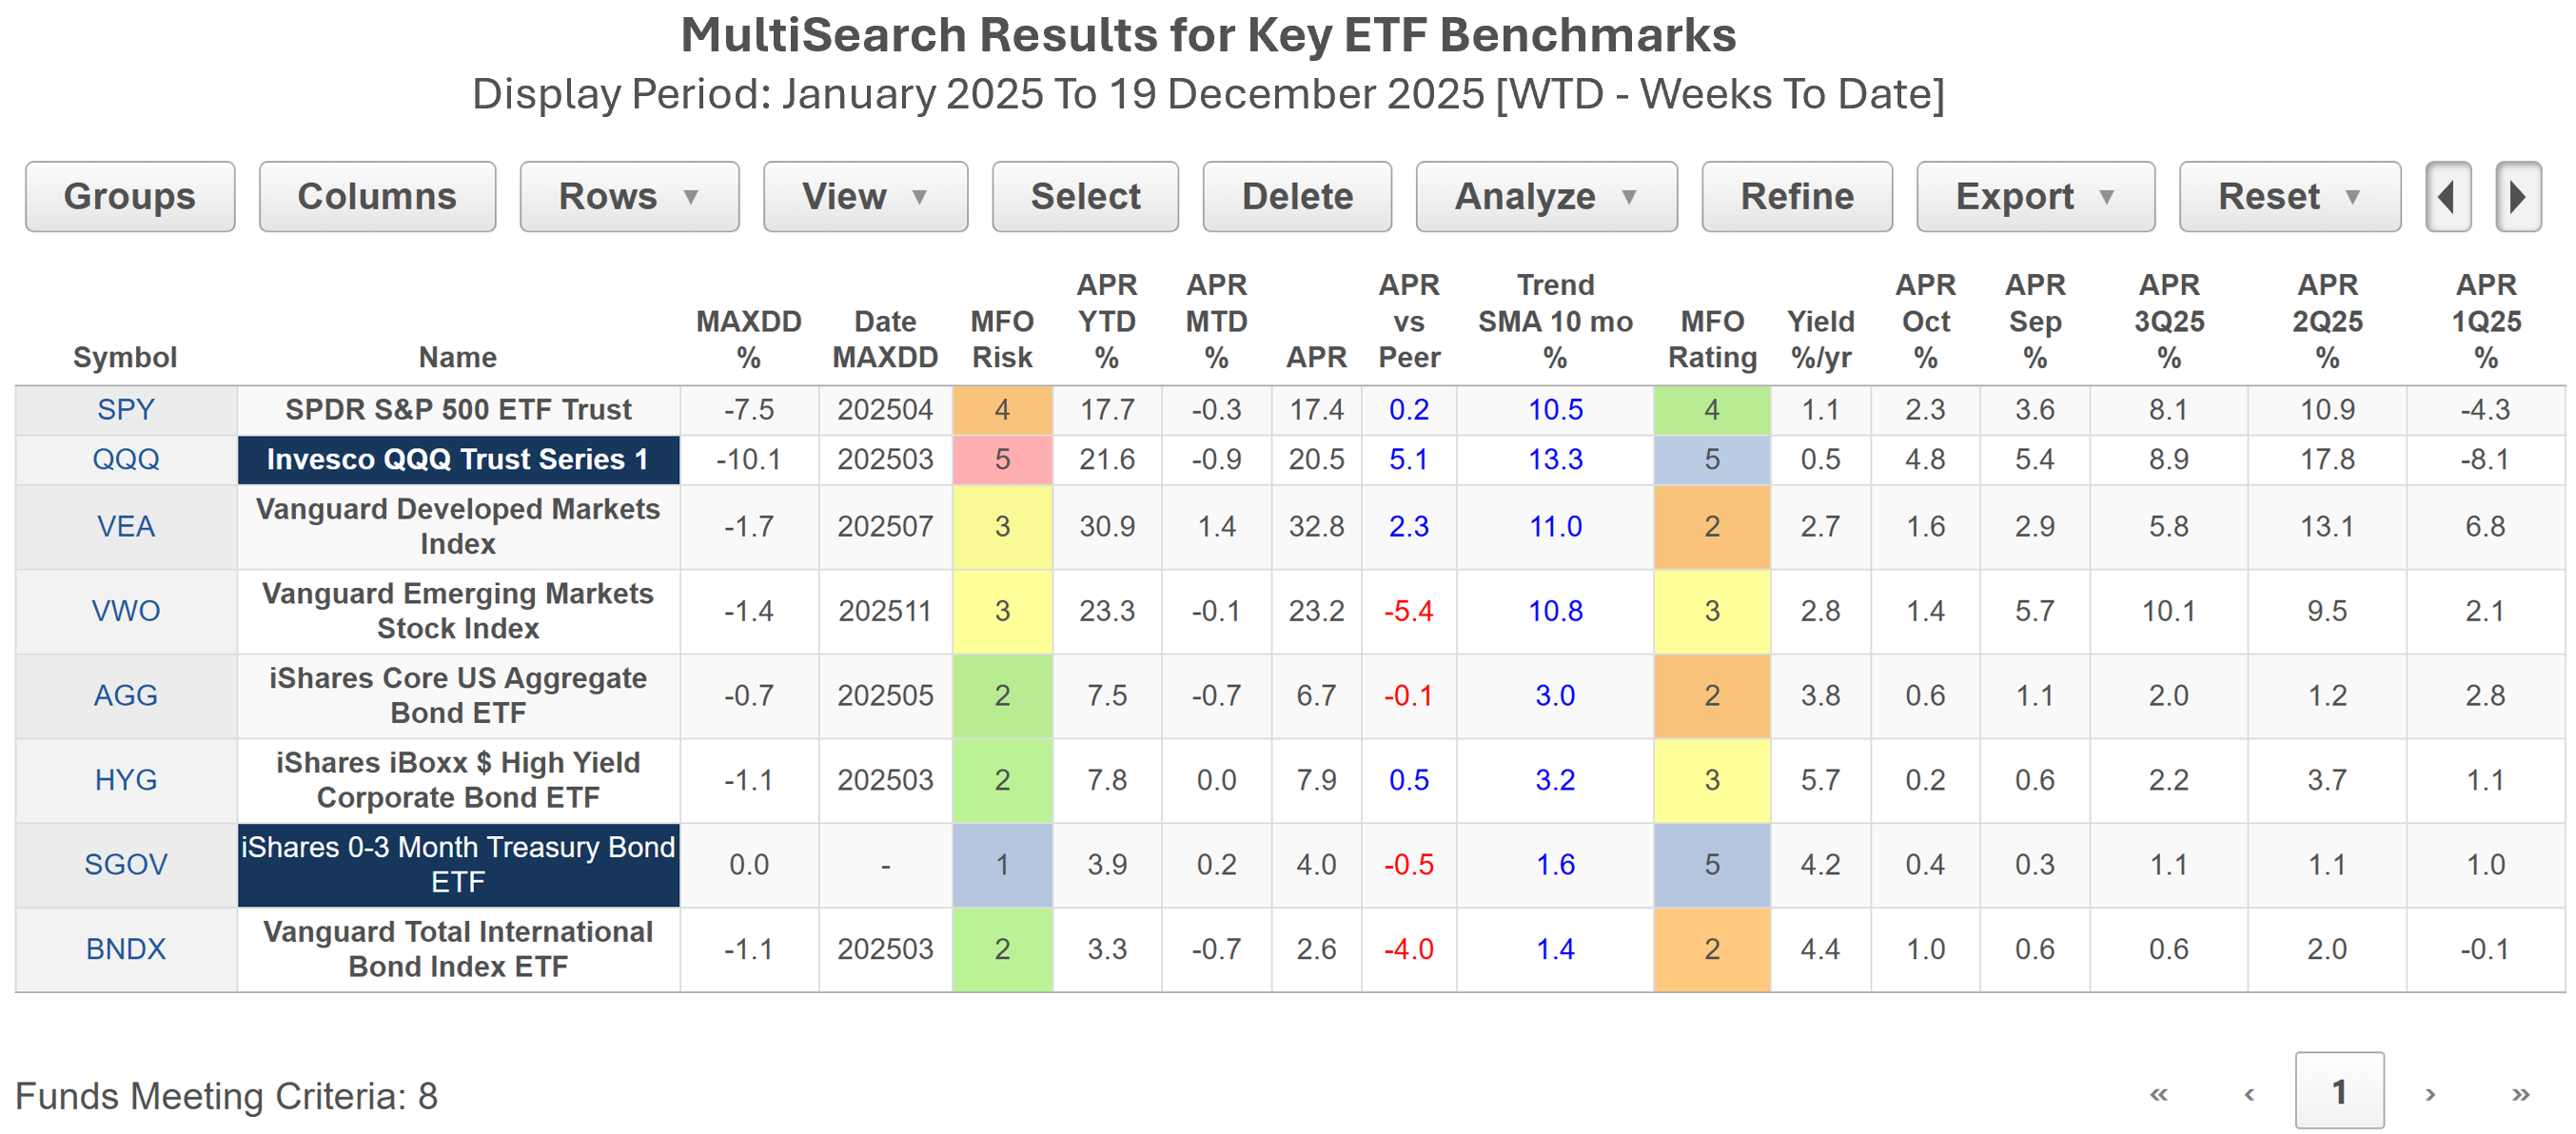The height and width of the screenshot is (1134, 2576).
Task: Open the Rows dropdown menu
Action: coord(628,197)
